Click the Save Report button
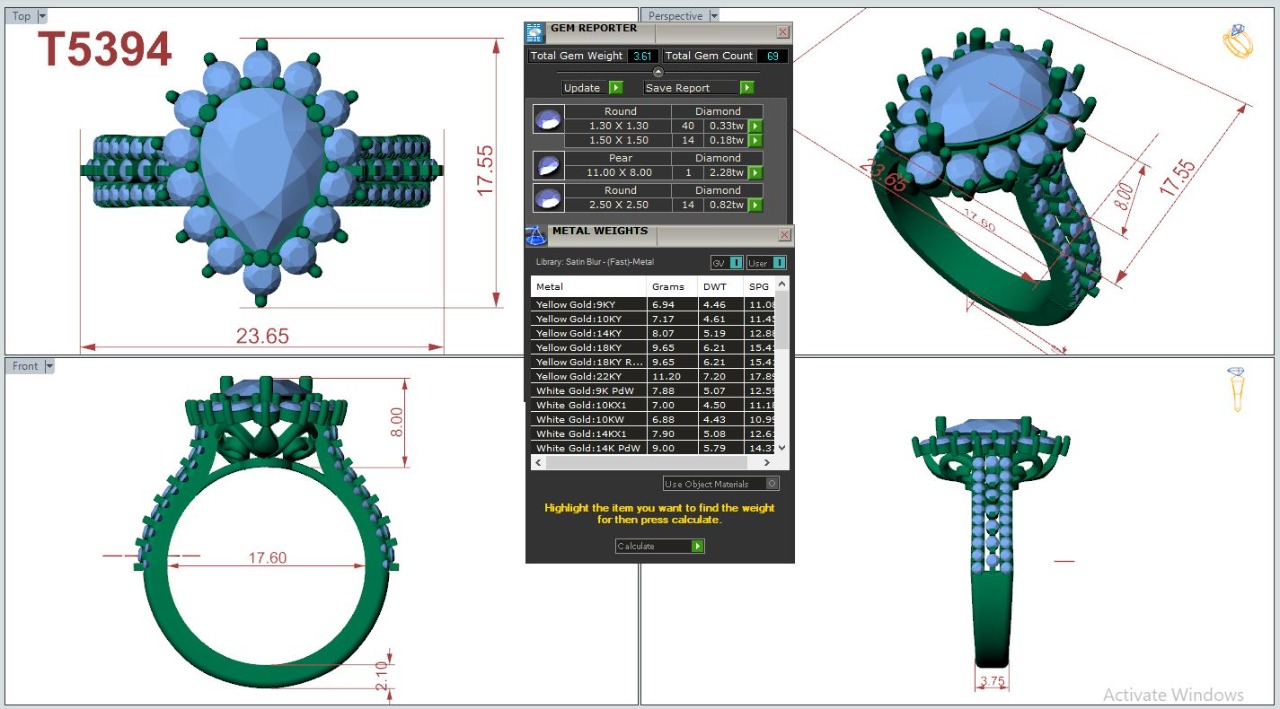 point(698,88)
